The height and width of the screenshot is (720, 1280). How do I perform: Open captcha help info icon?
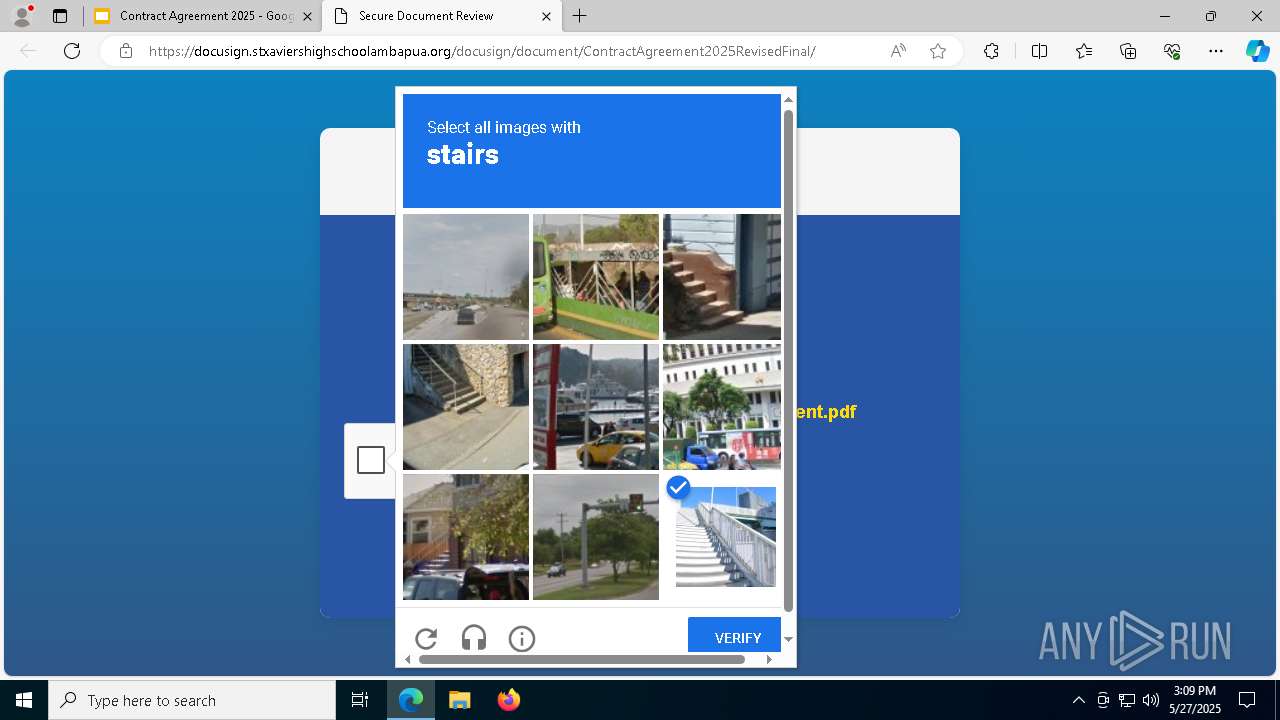pos(522,639)
